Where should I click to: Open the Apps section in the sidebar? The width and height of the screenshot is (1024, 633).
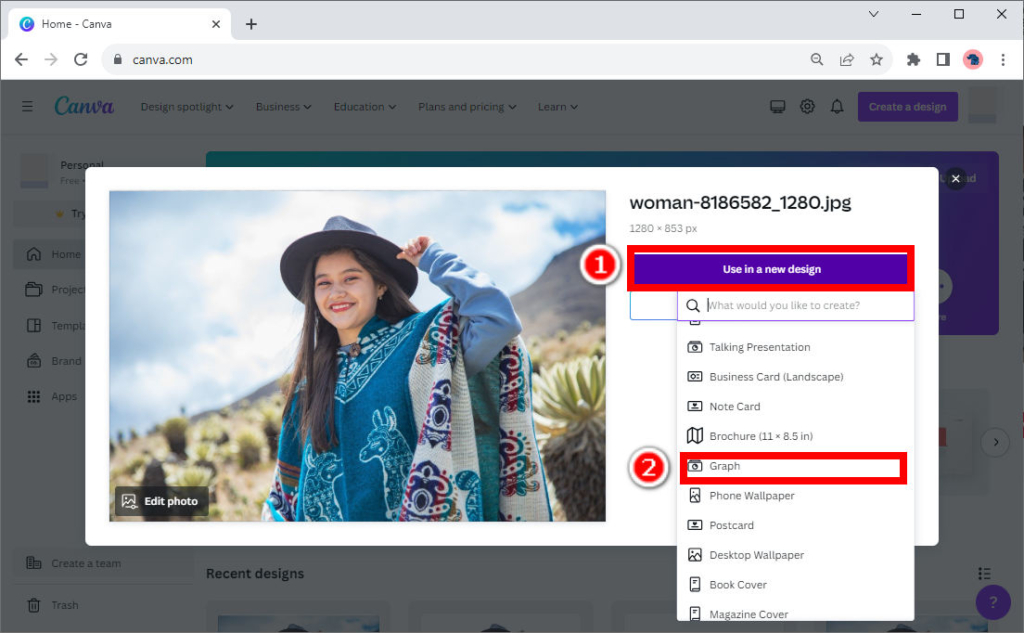[x=62, y=396]
